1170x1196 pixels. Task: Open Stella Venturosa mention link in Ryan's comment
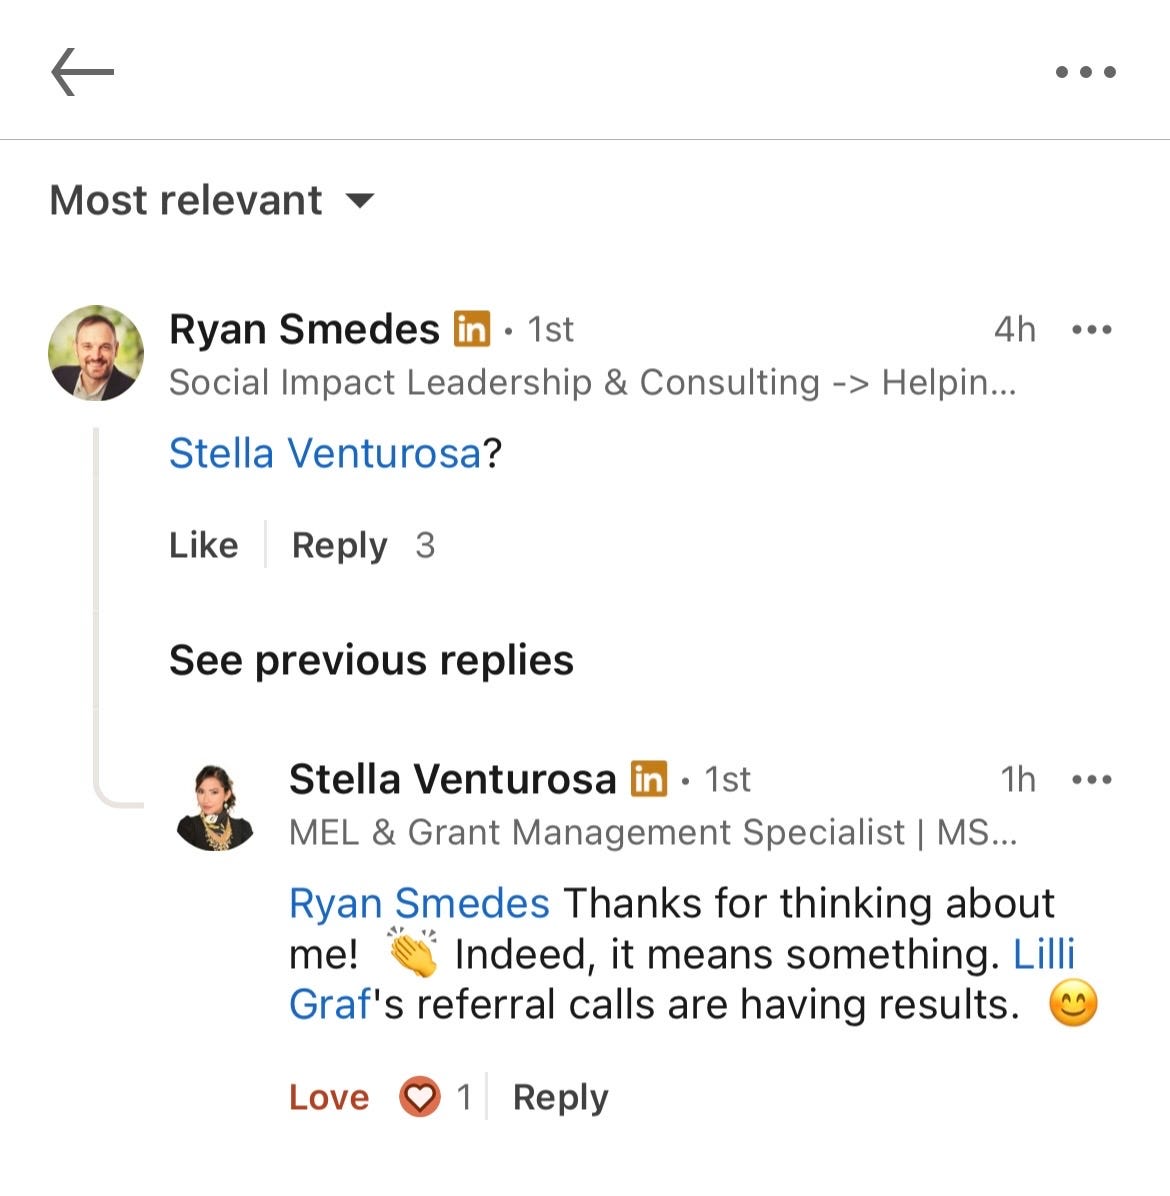click(325, 453)
